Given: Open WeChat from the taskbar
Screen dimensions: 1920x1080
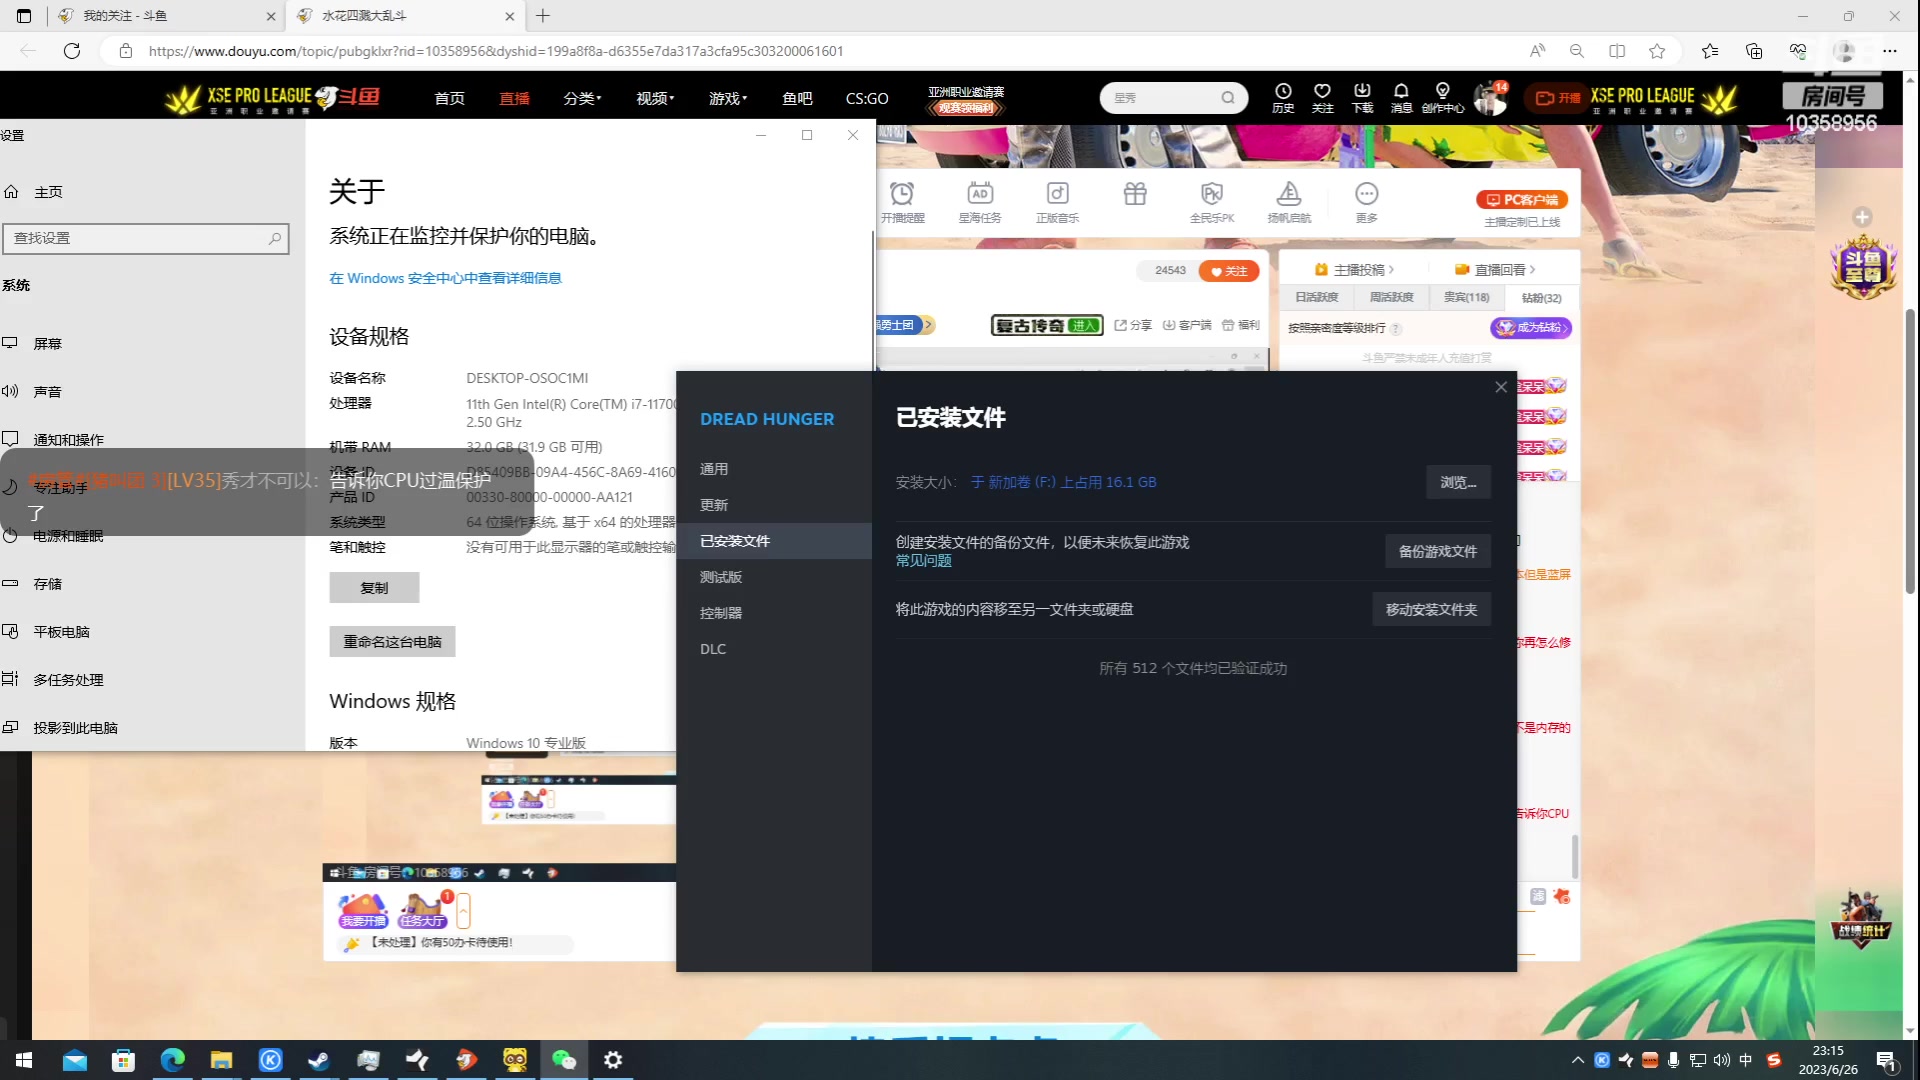Looking at the screenshot, I should [x=564, y=1060].
